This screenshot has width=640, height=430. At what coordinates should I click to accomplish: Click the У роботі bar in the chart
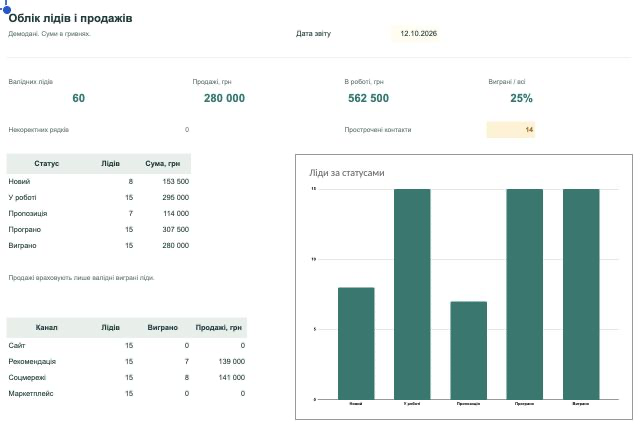(412, 294)
